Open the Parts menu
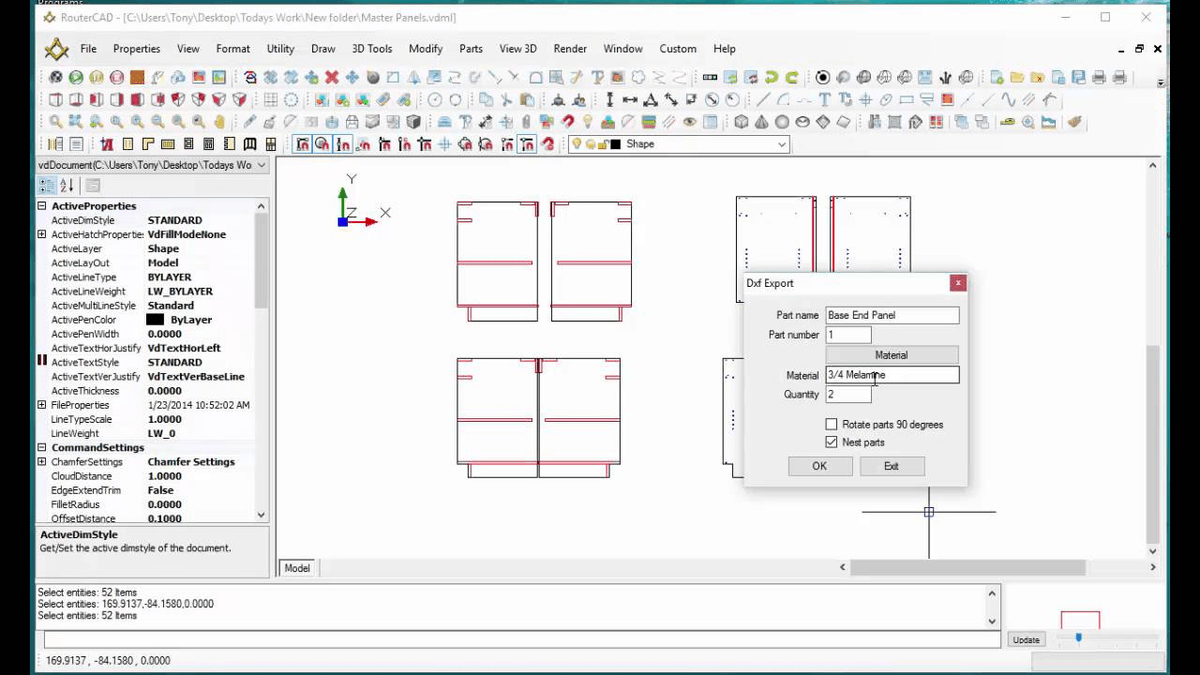1200x675 pixels. (x=471, y=48)
